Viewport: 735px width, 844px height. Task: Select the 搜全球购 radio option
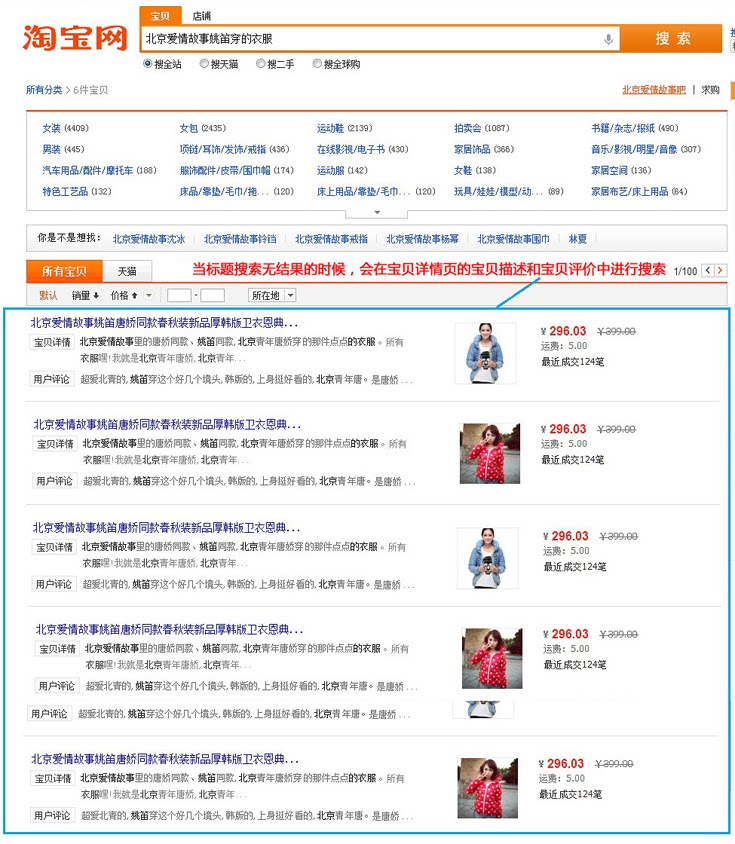click(x=317, y=64)
